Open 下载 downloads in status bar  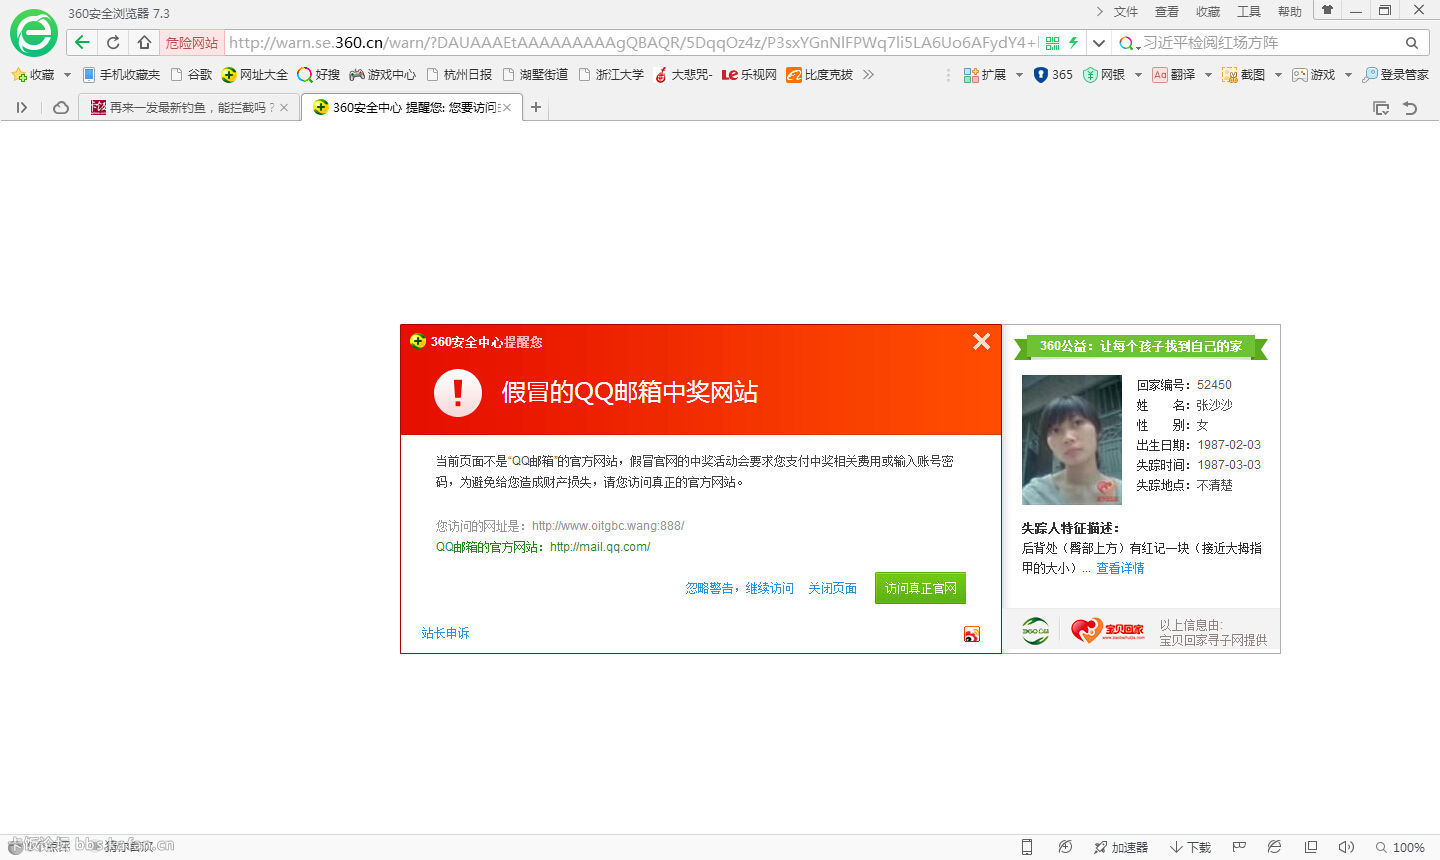point(1190,847)
